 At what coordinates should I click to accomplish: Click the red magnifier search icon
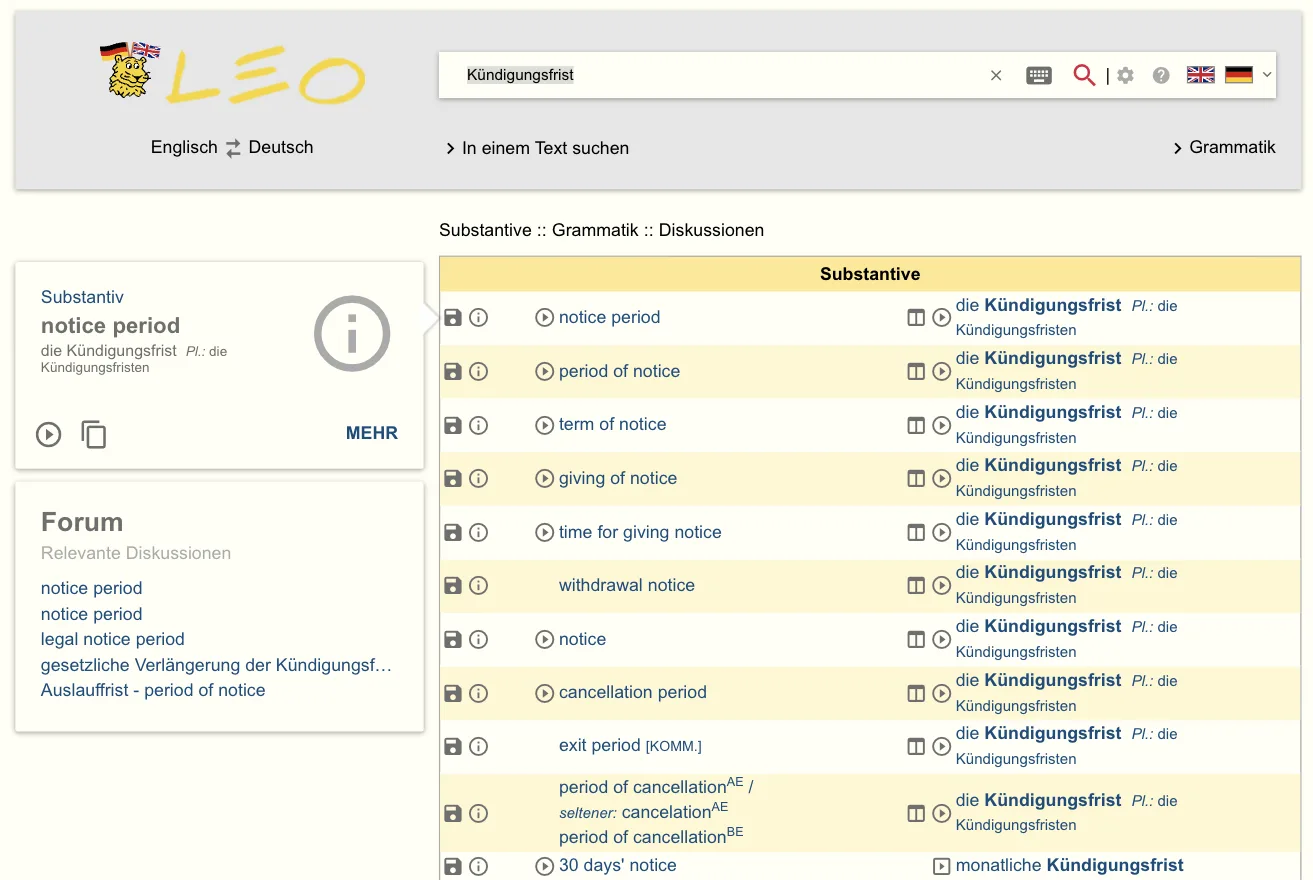[x=1084, y=75]
